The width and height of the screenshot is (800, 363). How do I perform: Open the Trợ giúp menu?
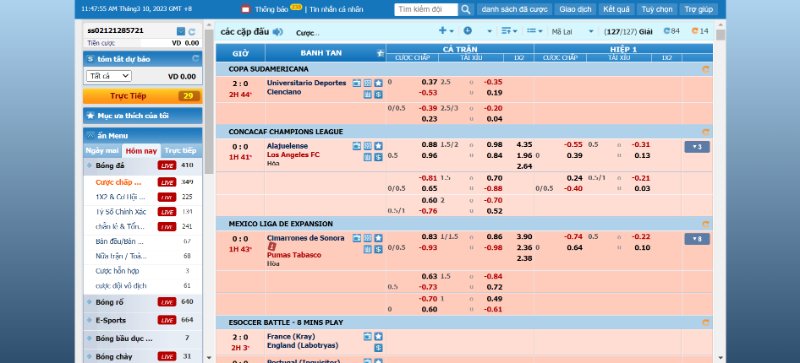698,9
